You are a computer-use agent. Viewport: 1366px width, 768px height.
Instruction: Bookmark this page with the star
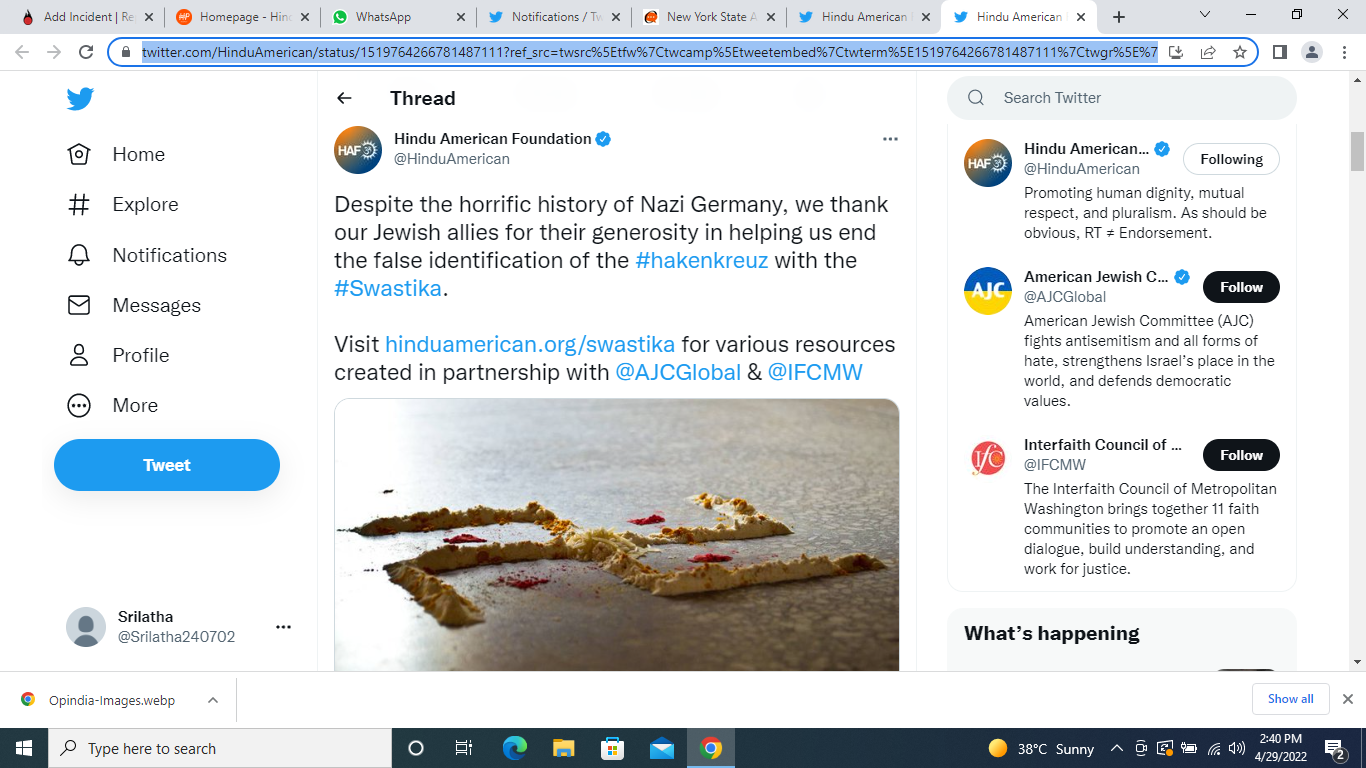(1240, 53)
